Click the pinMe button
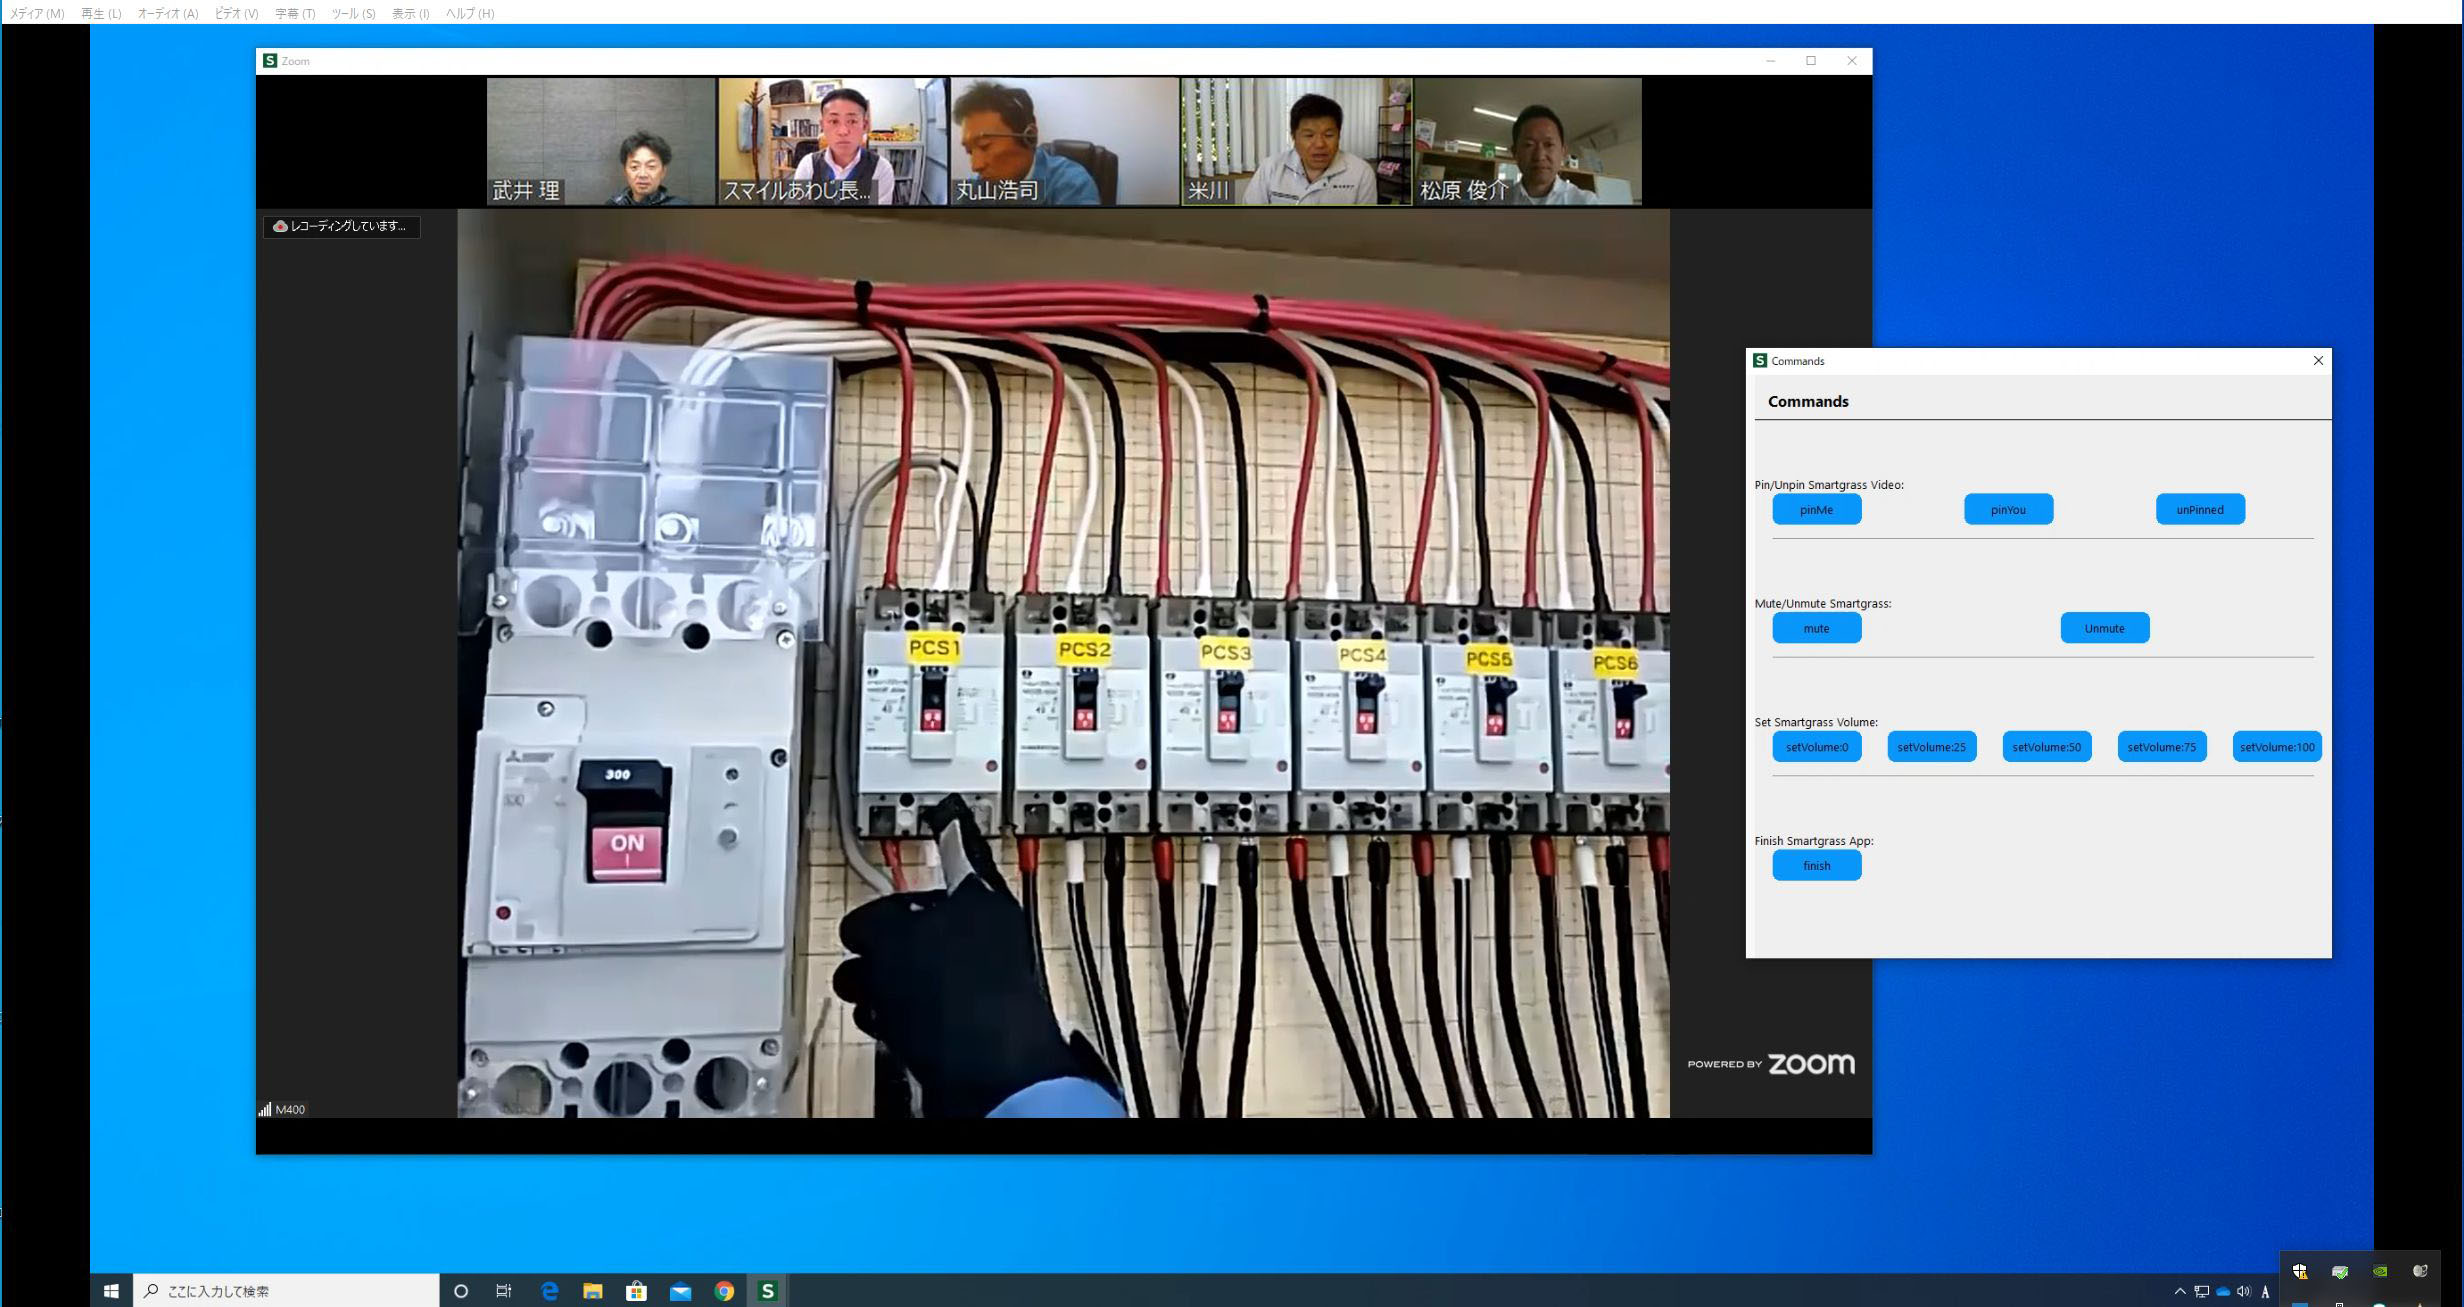Viewport: 2464px width, 1307px height. pyautogui.click(x=1817, y=509)
